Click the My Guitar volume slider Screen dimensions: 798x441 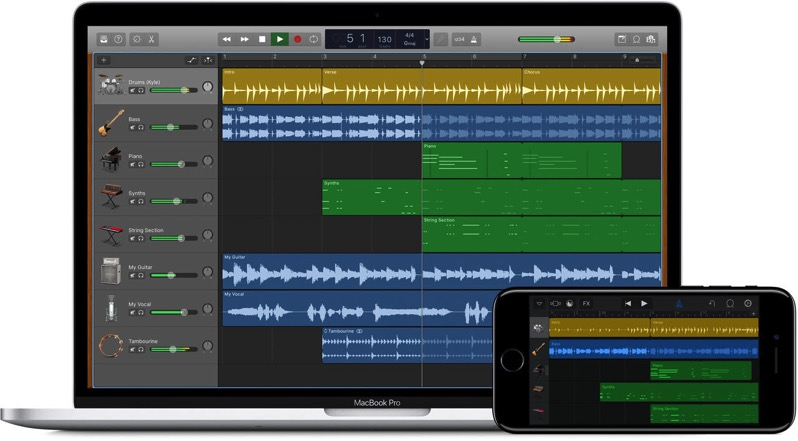coord(172,275)
